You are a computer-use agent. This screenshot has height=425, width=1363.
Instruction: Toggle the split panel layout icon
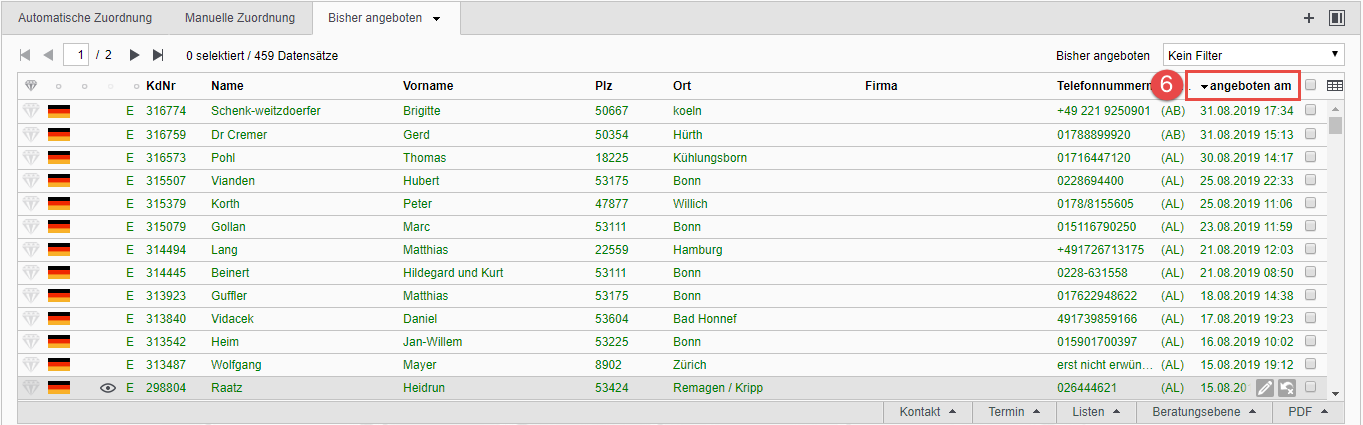(x=1336, y=18)
